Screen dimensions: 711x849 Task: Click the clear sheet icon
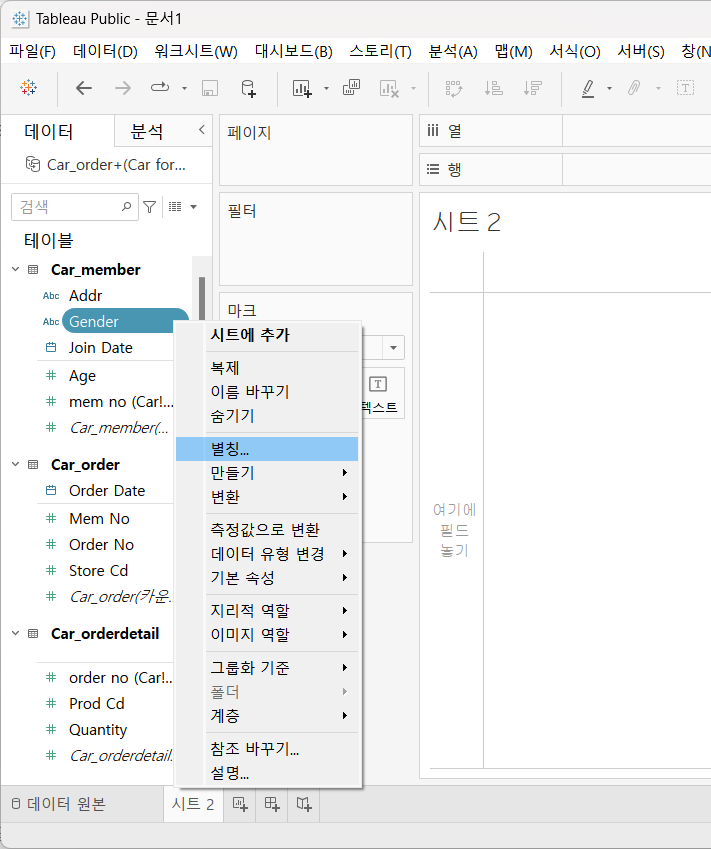389,88
